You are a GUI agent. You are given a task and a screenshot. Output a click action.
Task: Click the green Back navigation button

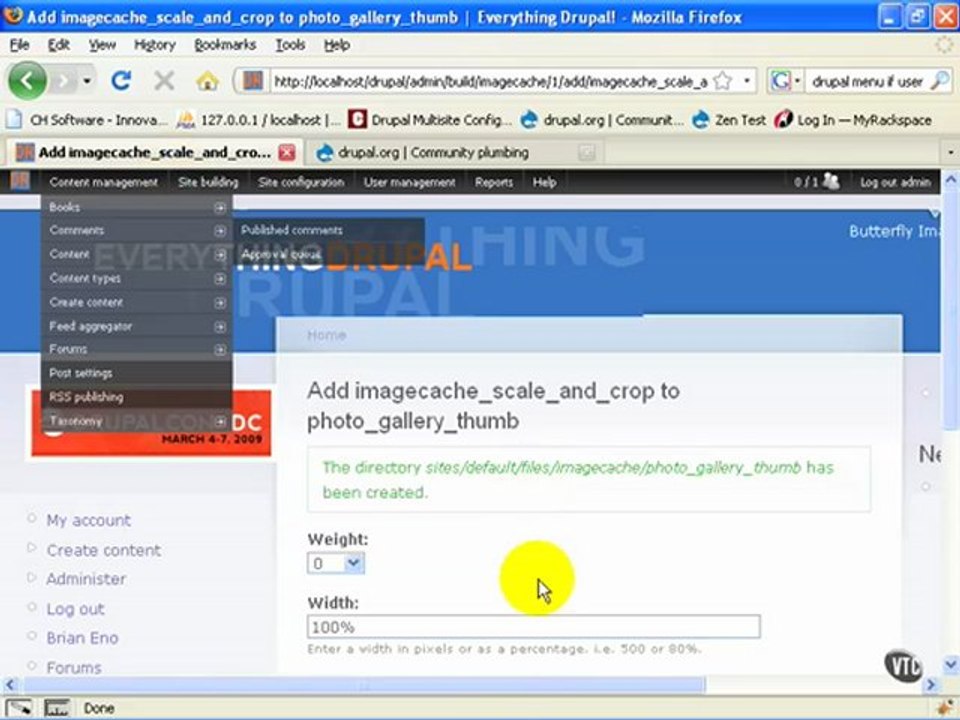coord(27,80)
